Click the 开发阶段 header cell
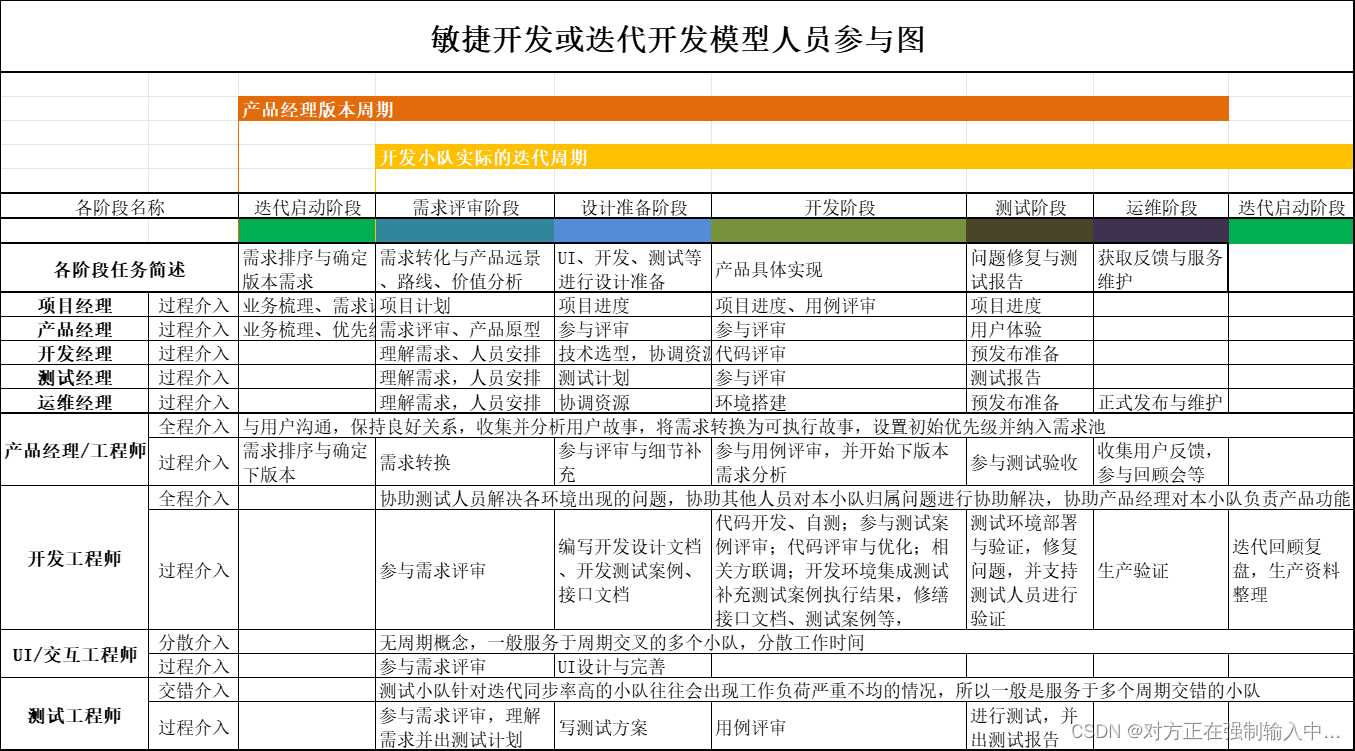This screenshot has height=751, width=1355. pyautogui.click(x=840, y=207)
